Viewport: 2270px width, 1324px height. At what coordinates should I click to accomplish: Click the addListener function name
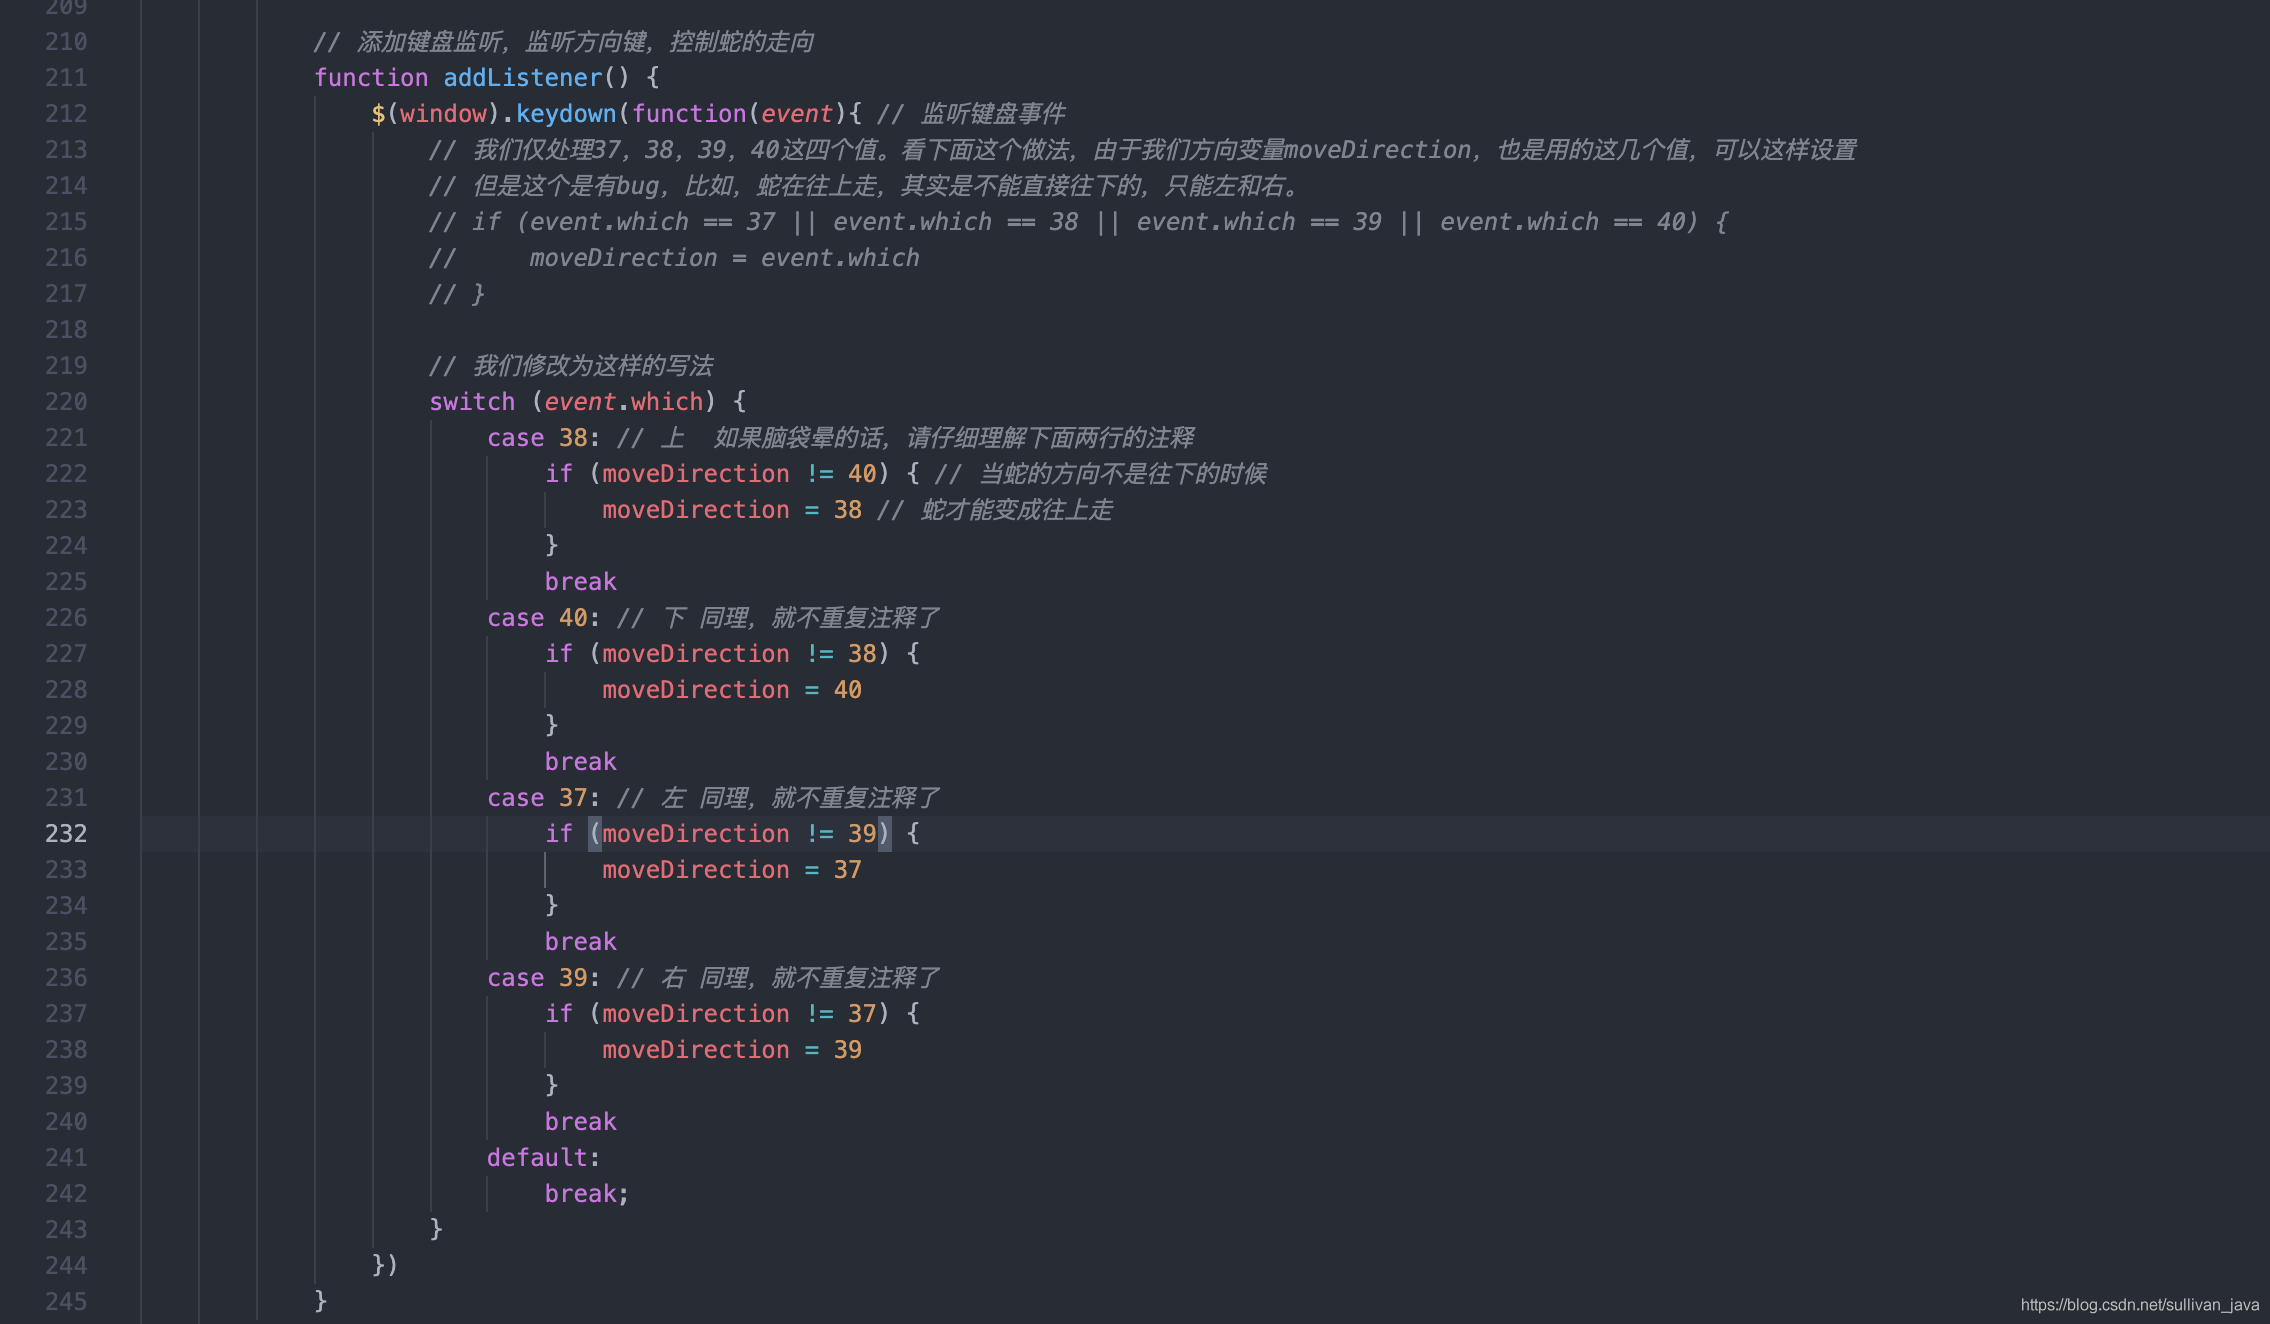point(523,78)
